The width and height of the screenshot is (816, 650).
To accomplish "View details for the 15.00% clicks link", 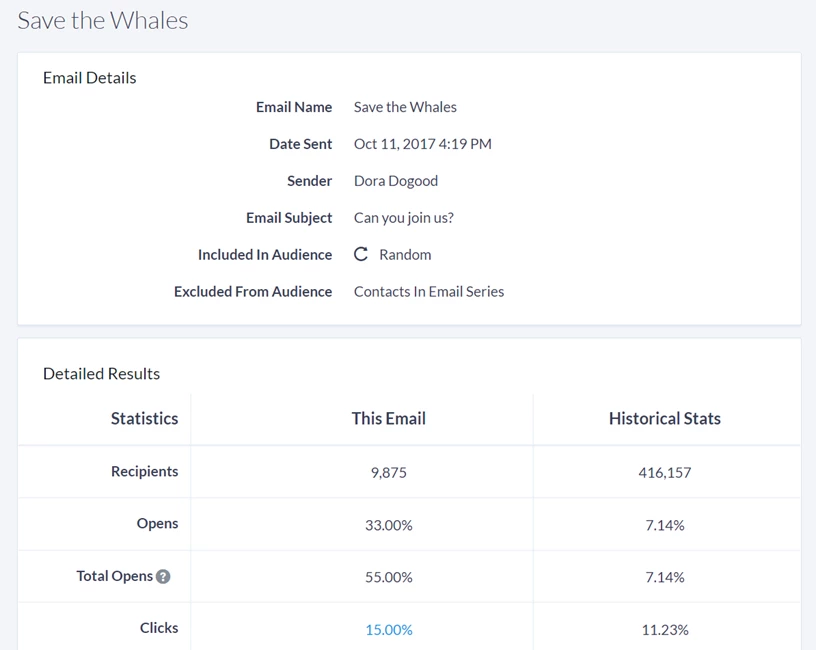I will coord(388,630).
